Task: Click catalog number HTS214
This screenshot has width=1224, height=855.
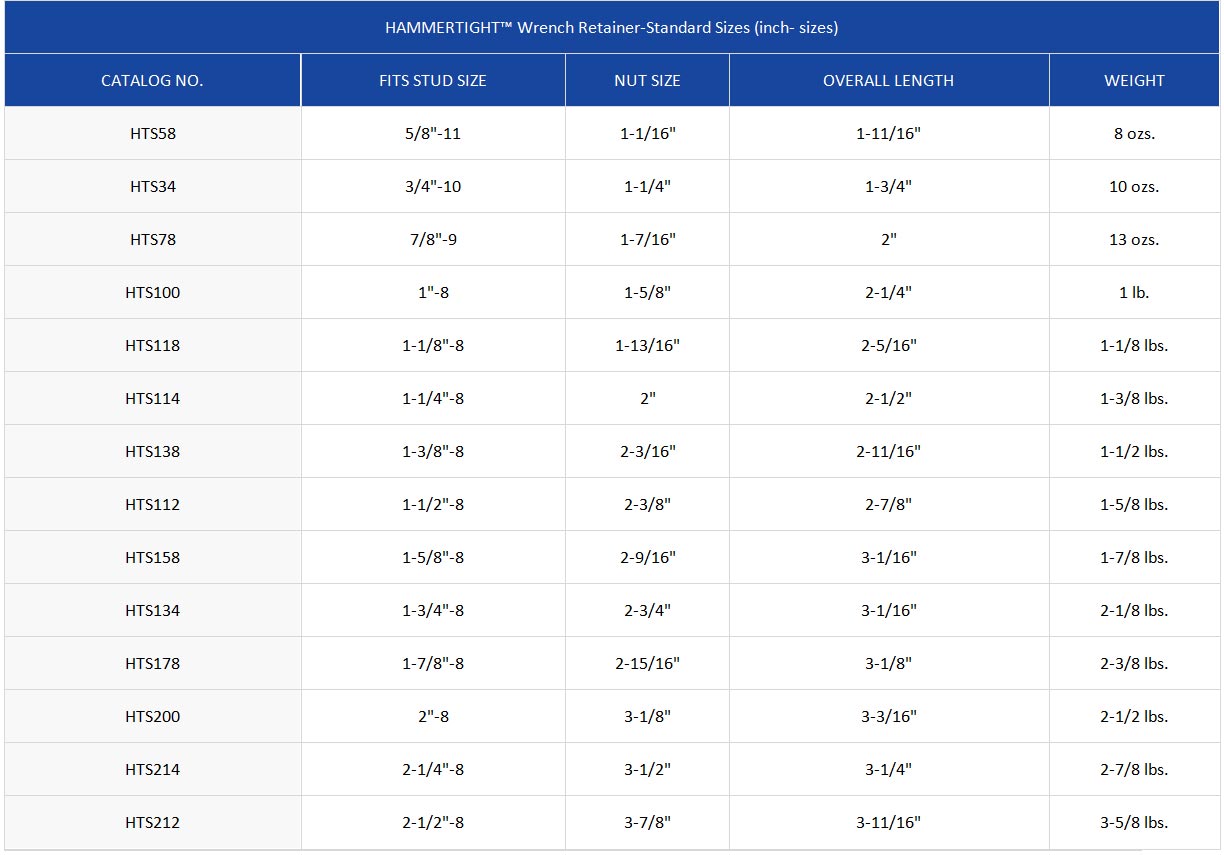Action: point(153,770)
